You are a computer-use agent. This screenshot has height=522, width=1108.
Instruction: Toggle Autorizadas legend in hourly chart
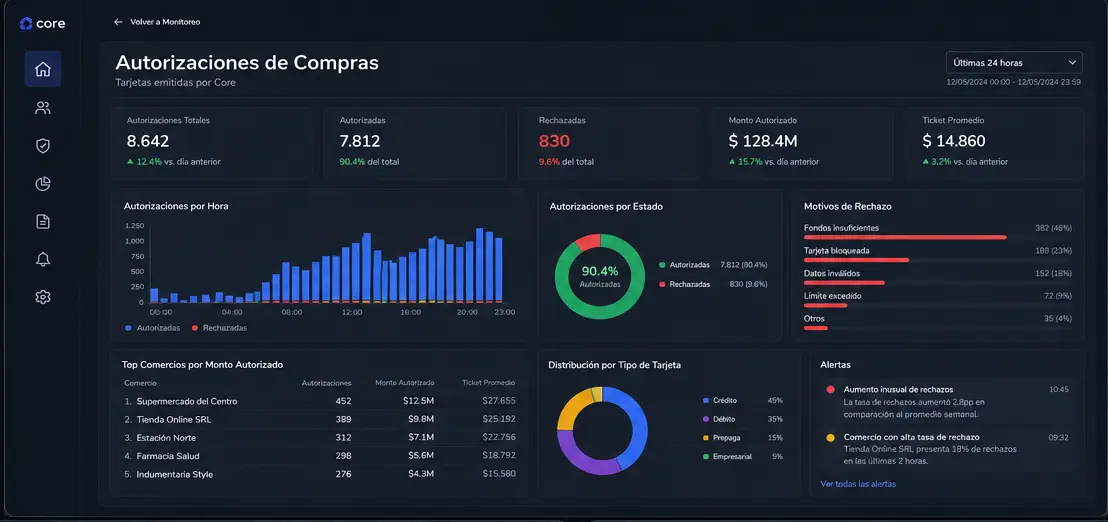click(152, 328)
